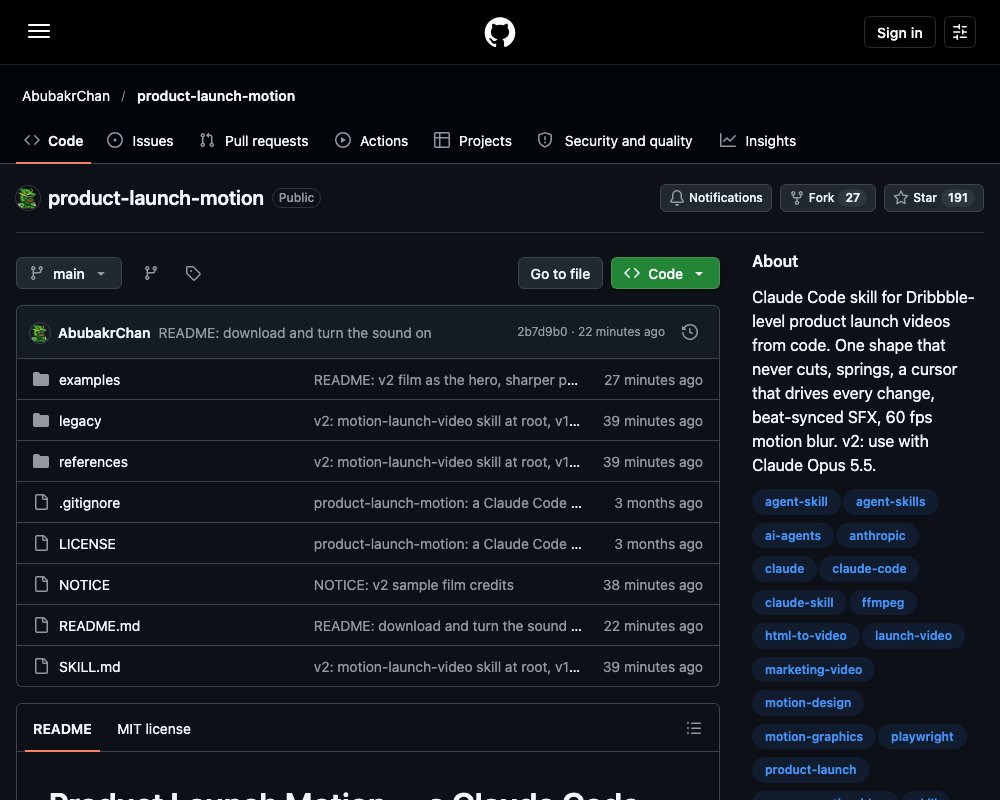Select the README tab
The height and width of the screenshot is (800, 1000).
pos(62,729)
